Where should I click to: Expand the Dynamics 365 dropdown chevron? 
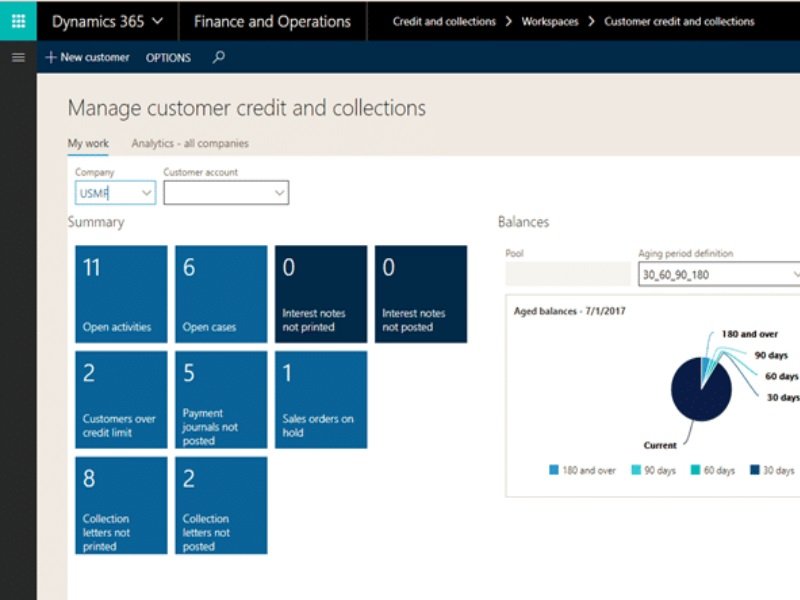click(x=158, y=21)
